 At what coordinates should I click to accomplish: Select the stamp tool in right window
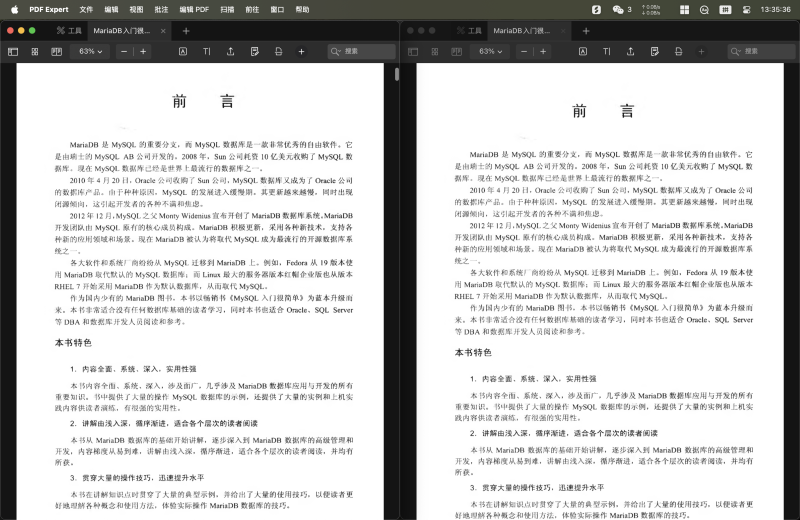(x=677, y=51)
